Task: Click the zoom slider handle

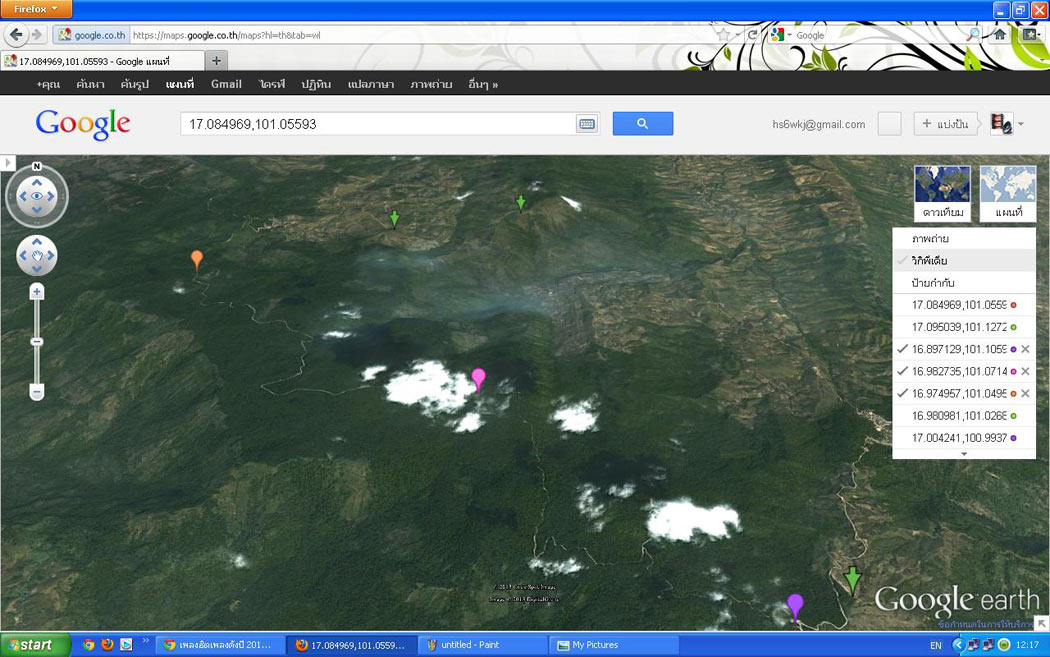Action: 37,342
